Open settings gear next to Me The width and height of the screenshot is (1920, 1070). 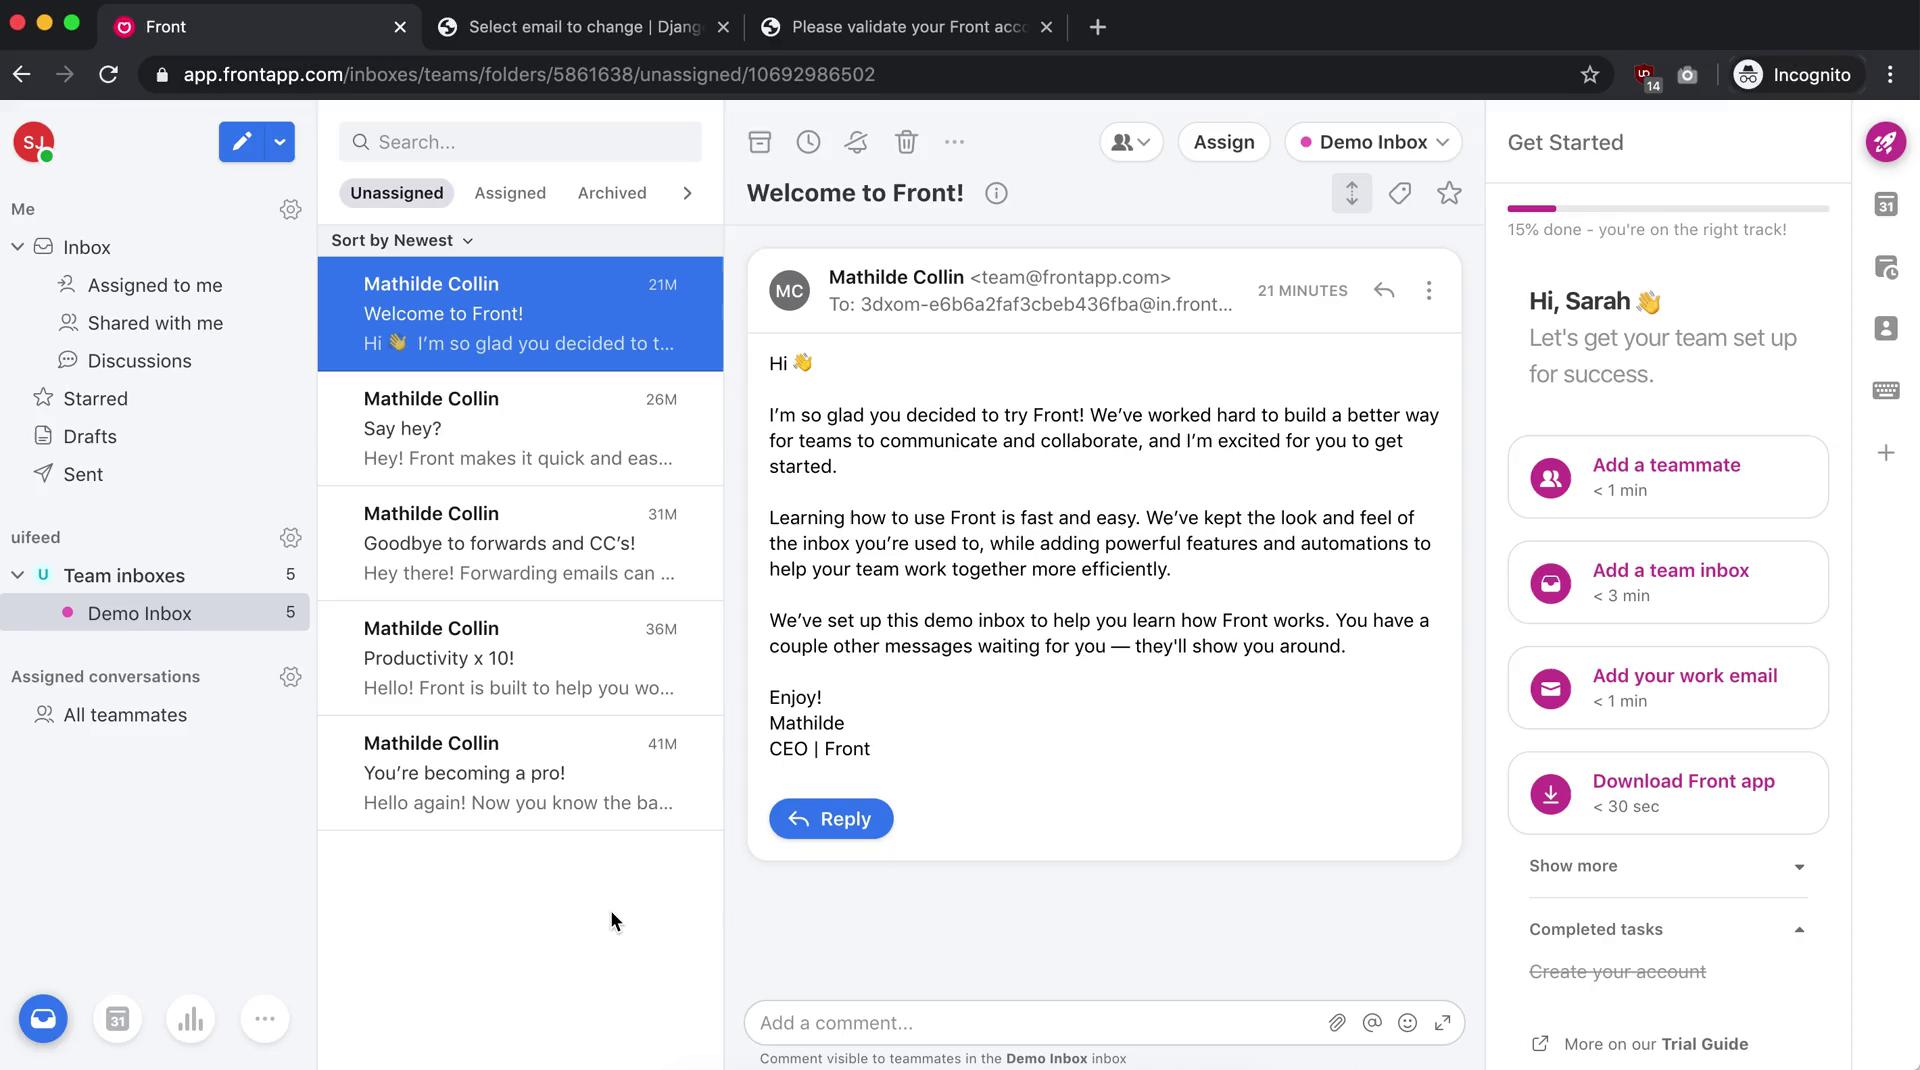coord(290,209)
